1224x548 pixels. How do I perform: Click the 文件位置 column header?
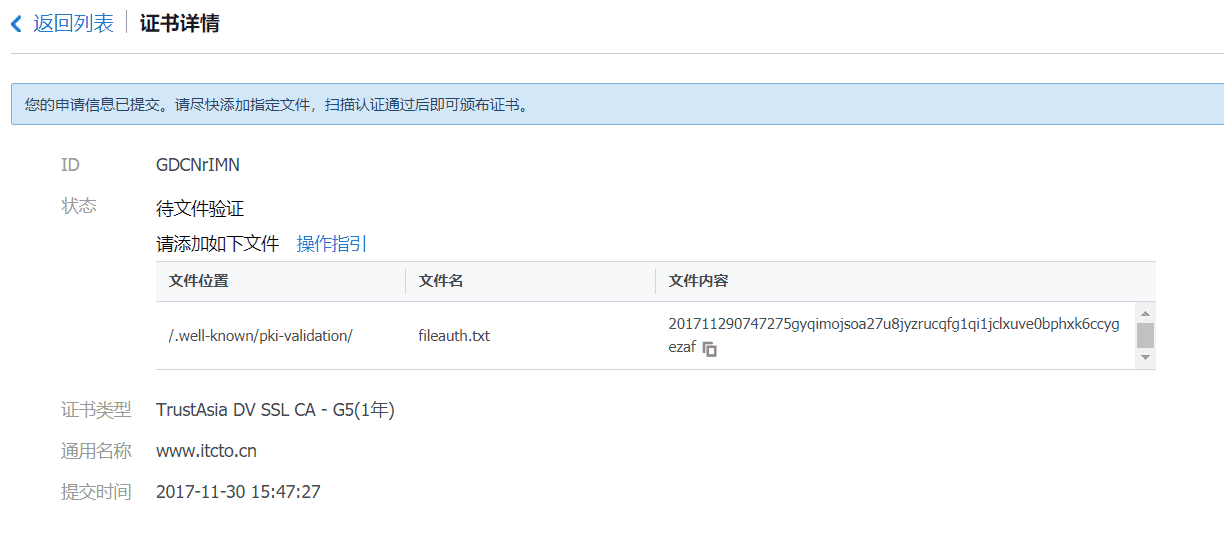199,281
